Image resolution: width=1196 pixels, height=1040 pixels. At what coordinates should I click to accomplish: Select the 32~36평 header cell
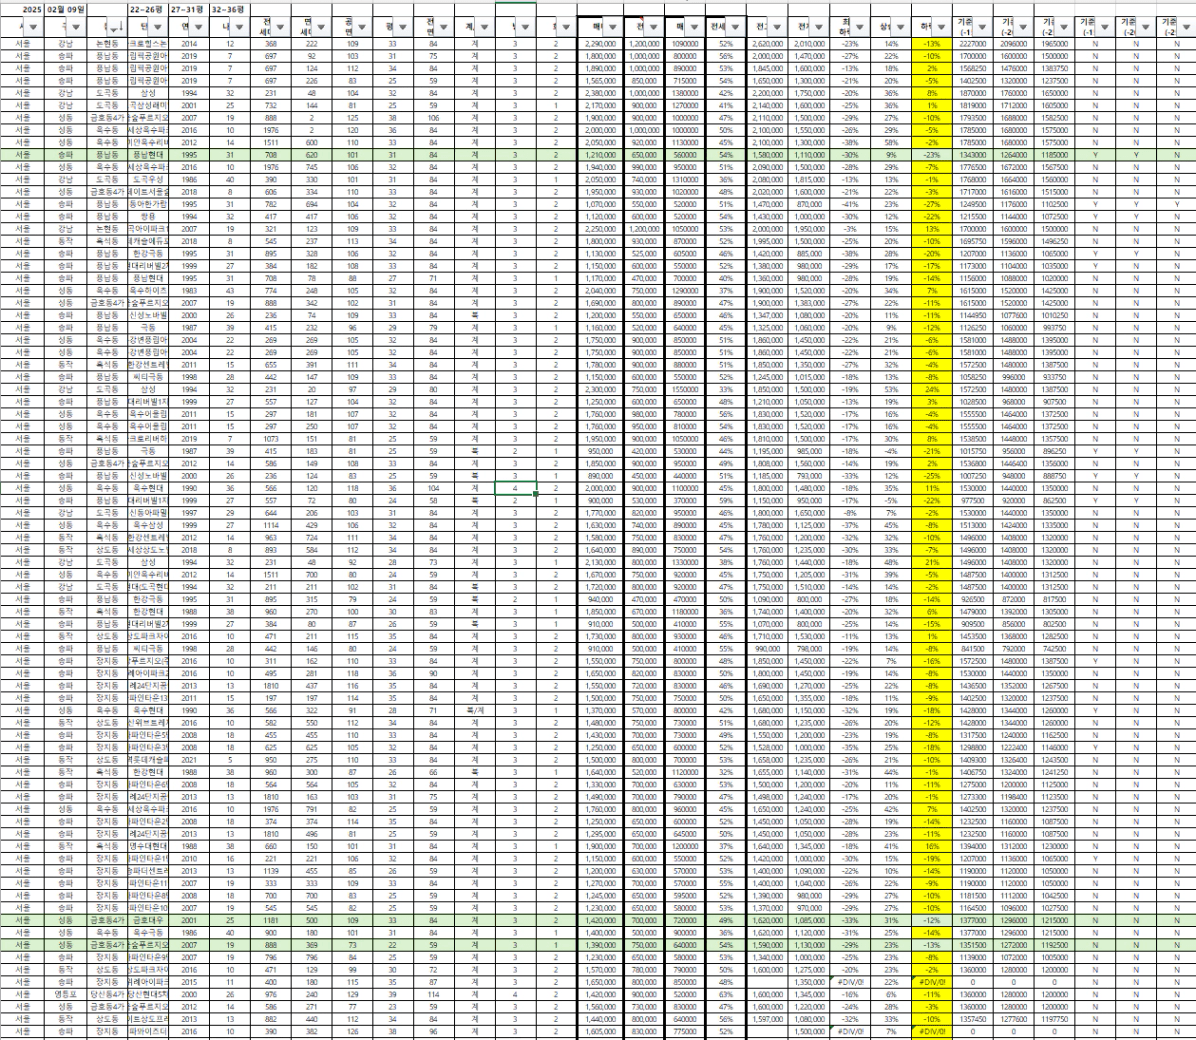pyautogui.click(x=229, y=9)
